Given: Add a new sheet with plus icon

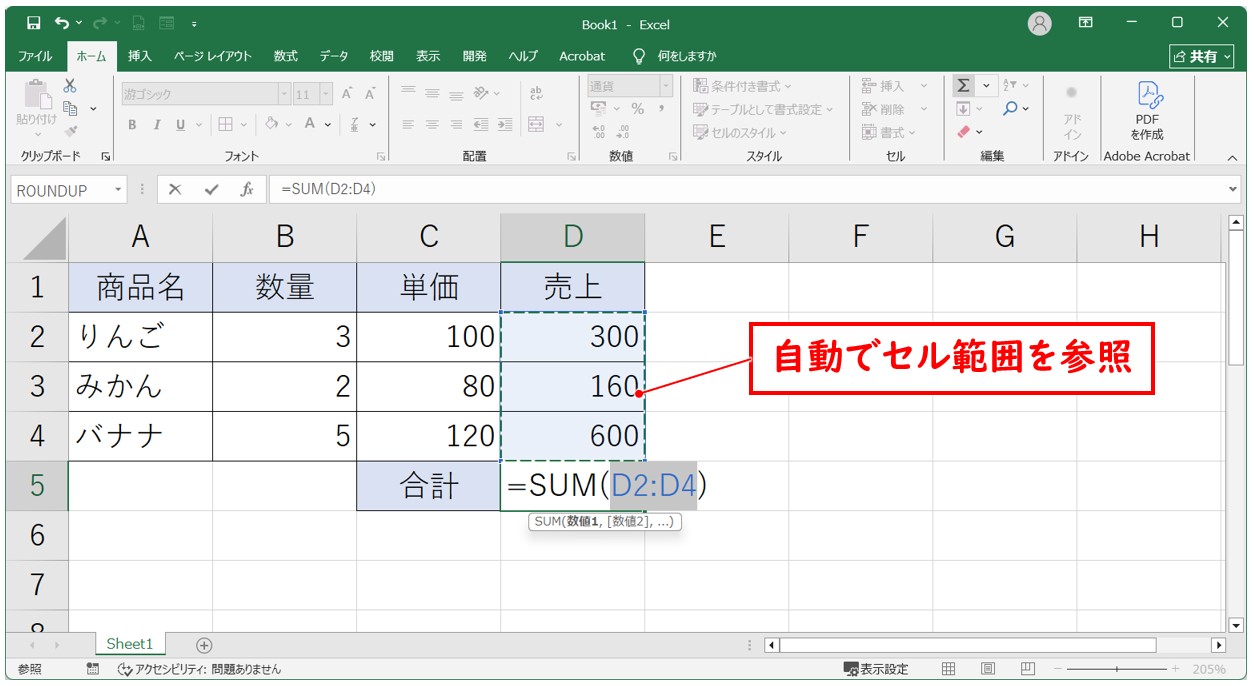Looking at the screenshot, I should click(x=204, y=645).
